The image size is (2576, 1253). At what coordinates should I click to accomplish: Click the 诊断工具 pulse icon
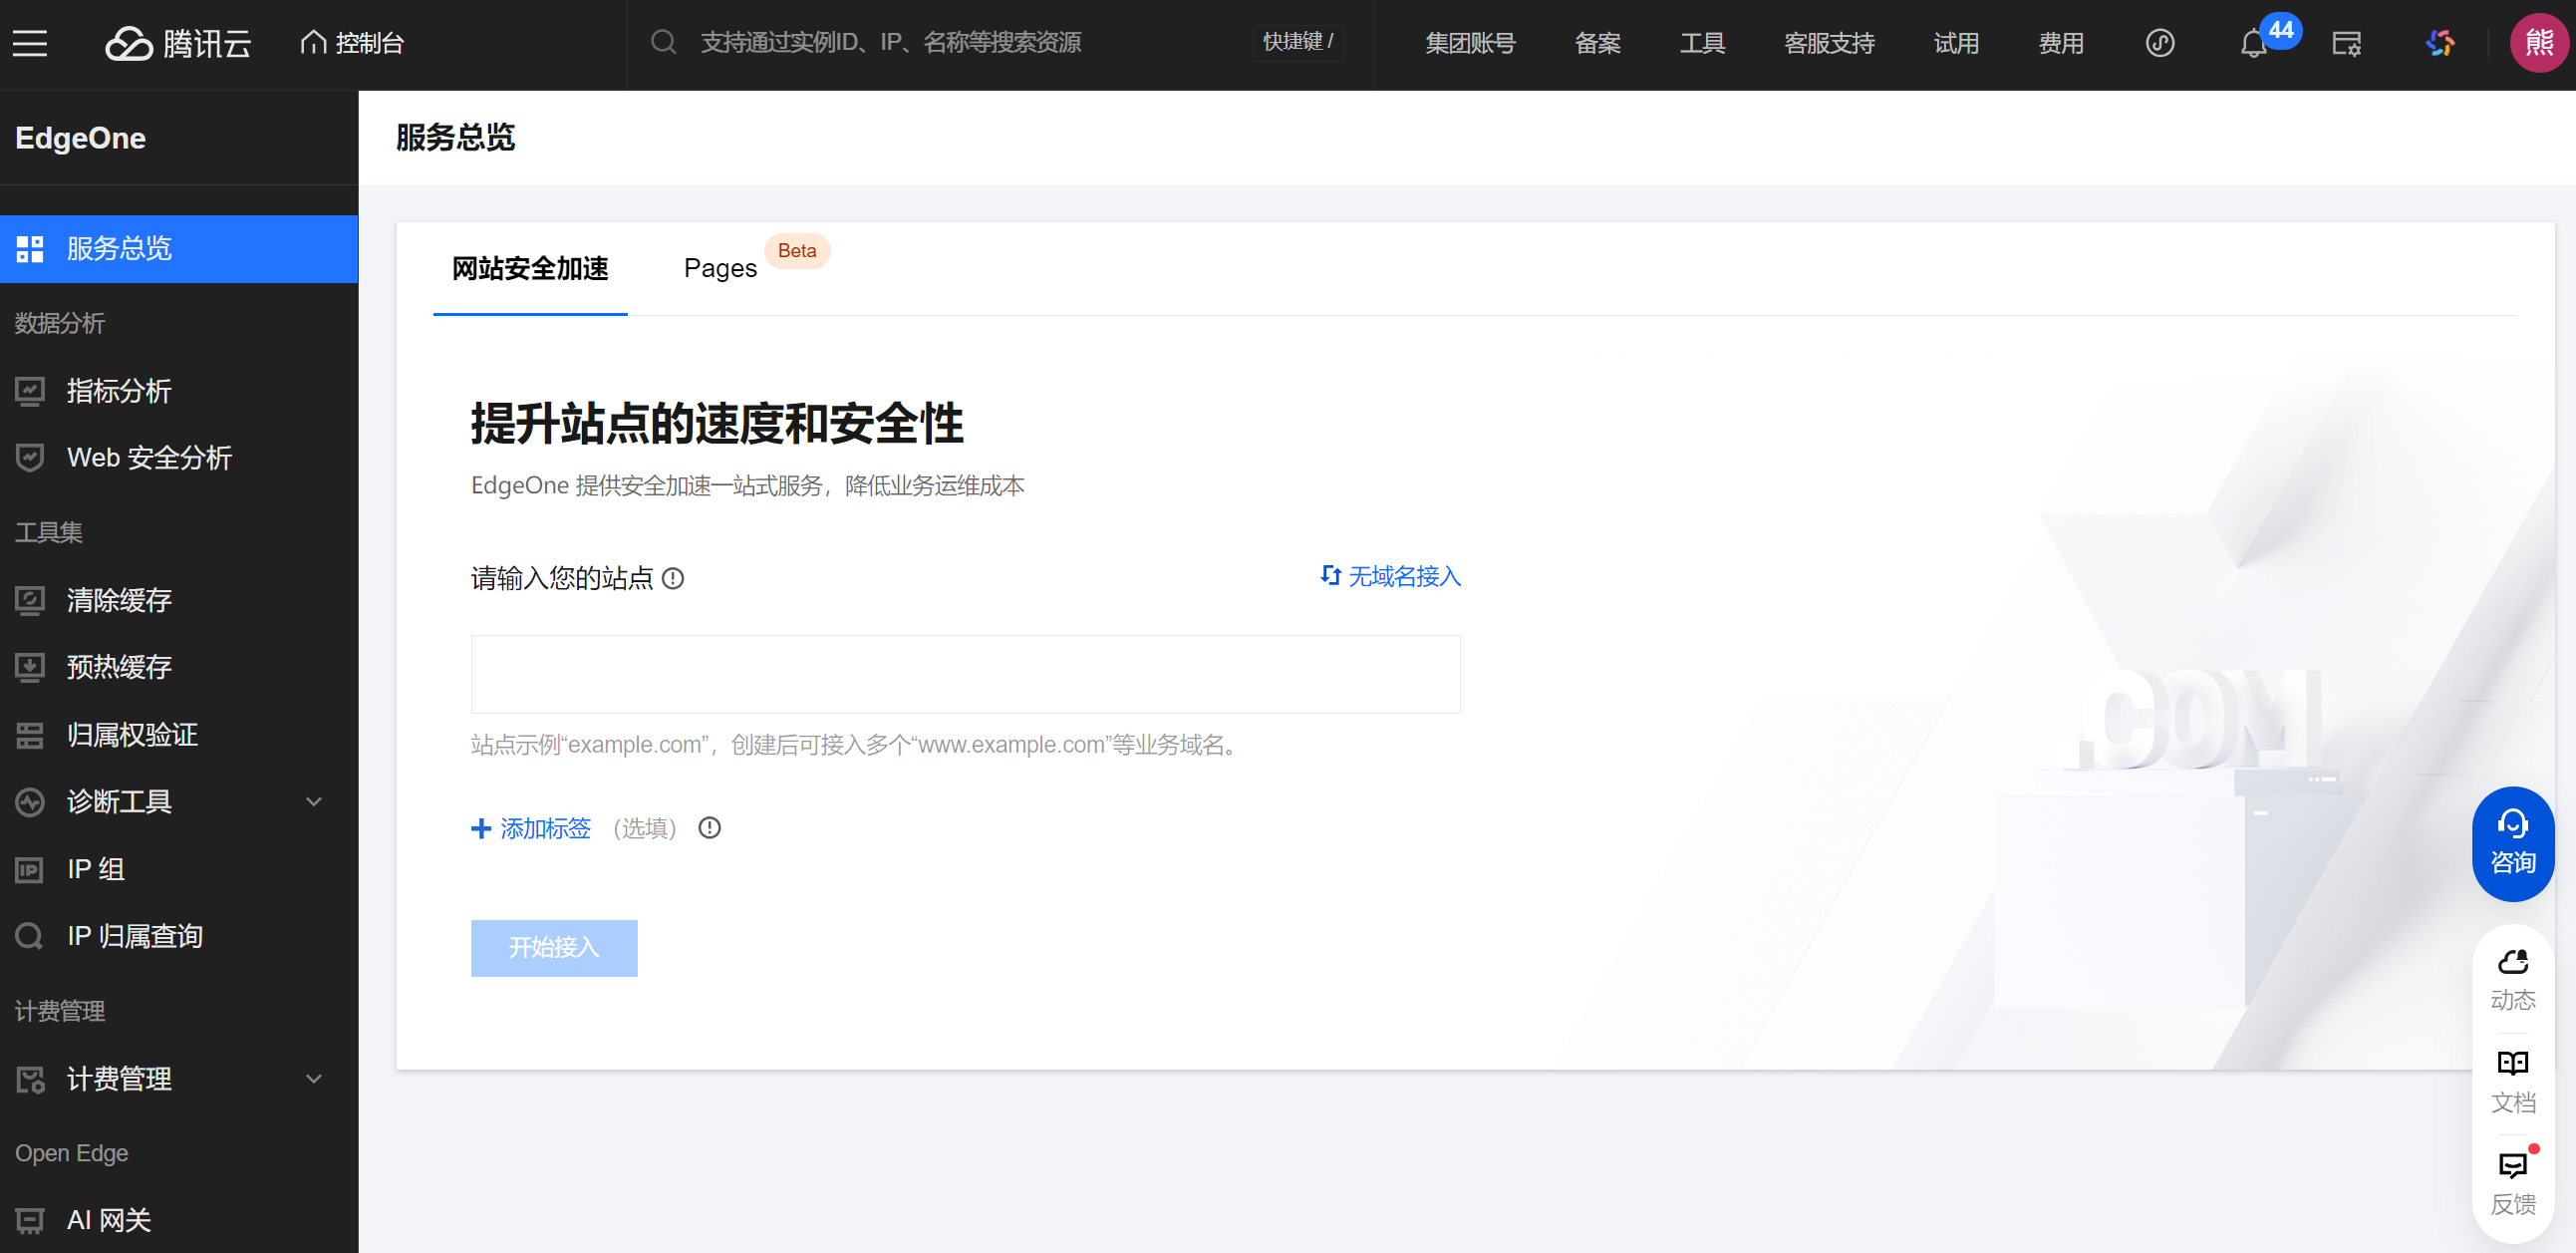click(x=30, y=802)
